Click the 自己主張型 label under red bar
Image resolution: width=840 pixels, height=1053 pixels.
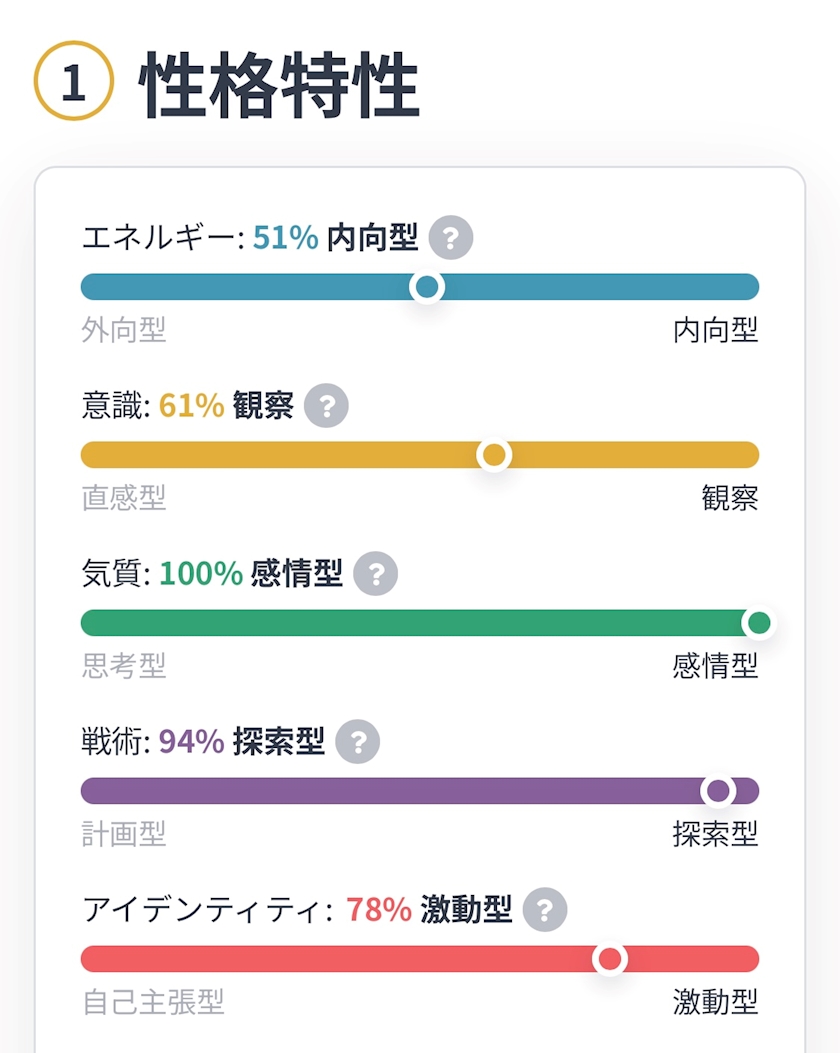click(153, 1002)
